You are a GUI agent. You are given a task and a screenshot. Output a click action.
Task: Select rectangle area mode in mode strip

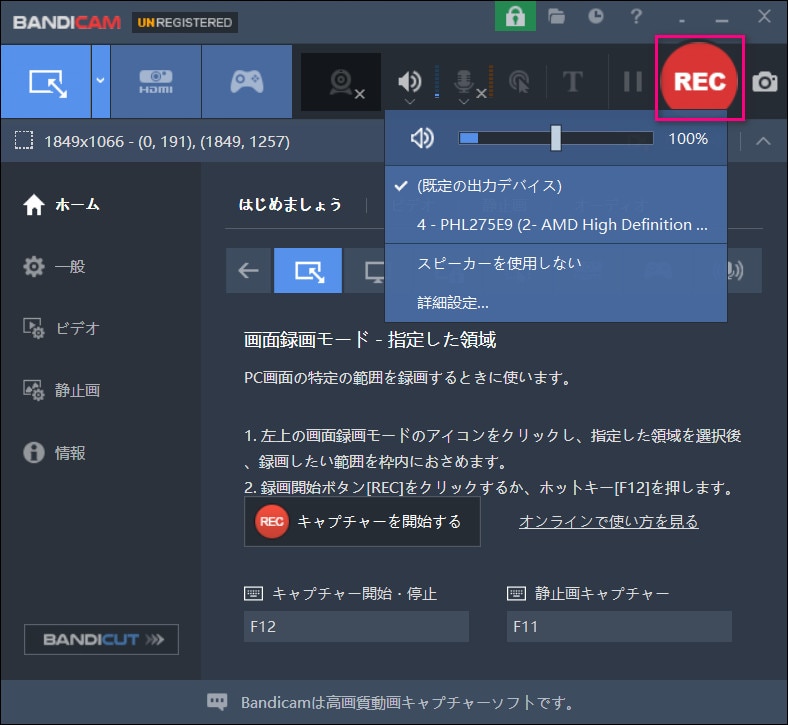(308, 270)
